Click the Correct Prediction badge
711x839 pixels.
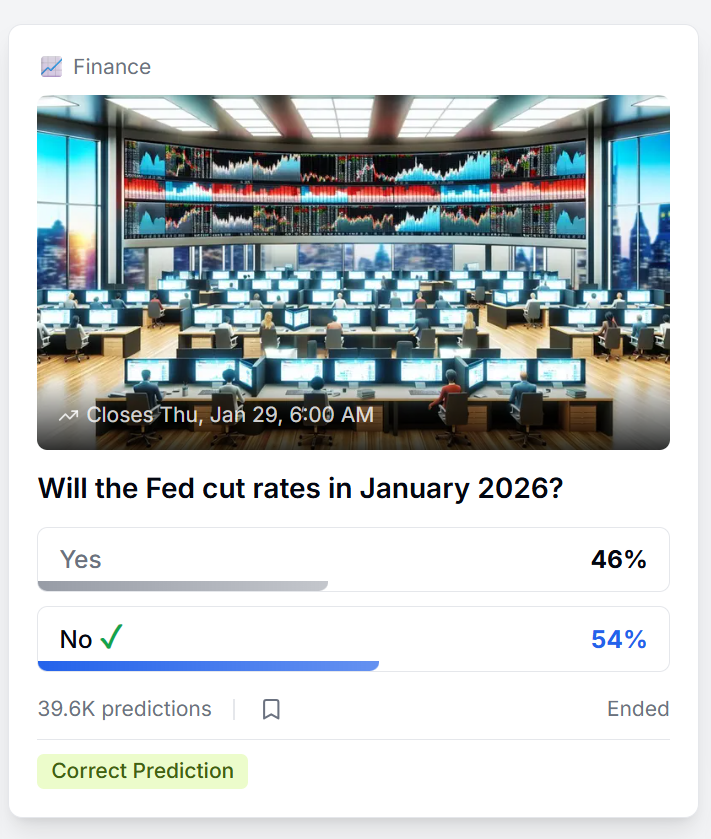point(142,771)
